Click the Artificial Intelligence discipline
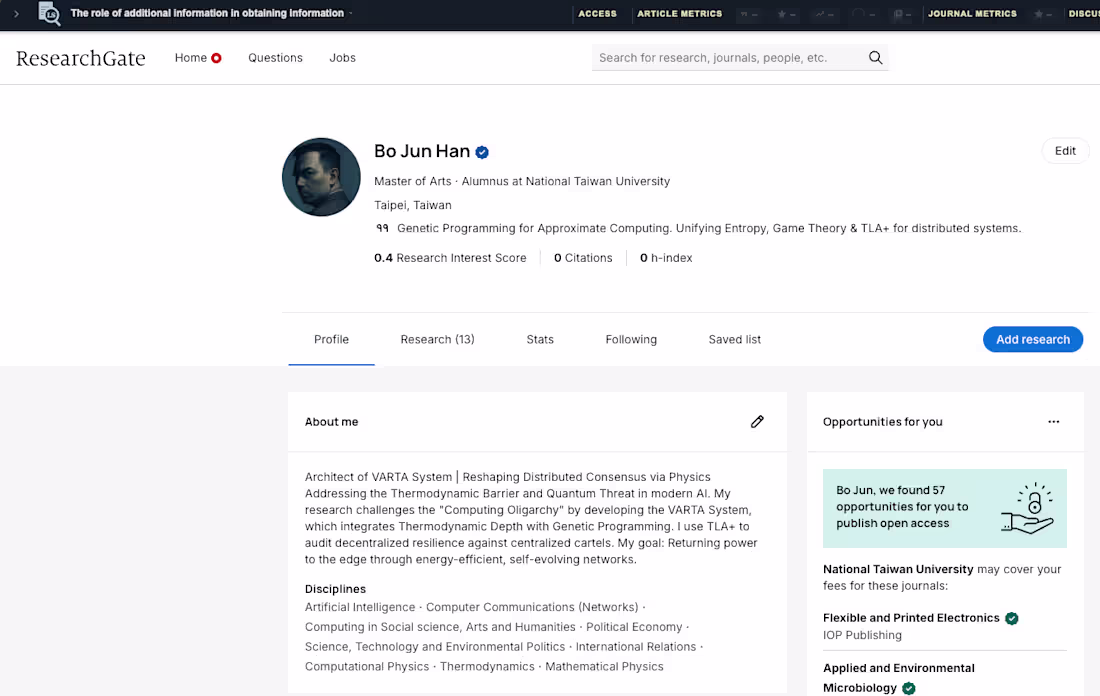This screenshot has height=696, width=1100. pos(360,607)
